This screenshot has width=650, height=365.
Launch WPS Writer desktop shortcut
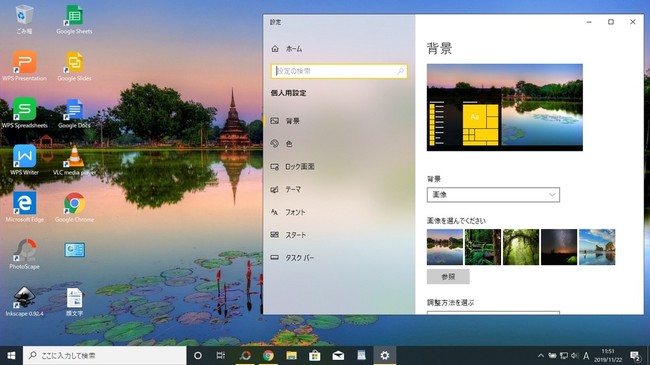pos(24,160)
